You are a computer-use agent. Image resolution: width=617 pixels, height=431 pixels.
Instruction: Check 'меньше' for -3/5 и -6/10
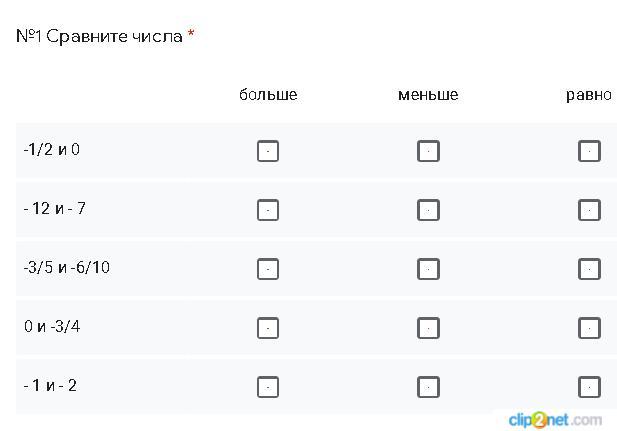click(428, 269)
